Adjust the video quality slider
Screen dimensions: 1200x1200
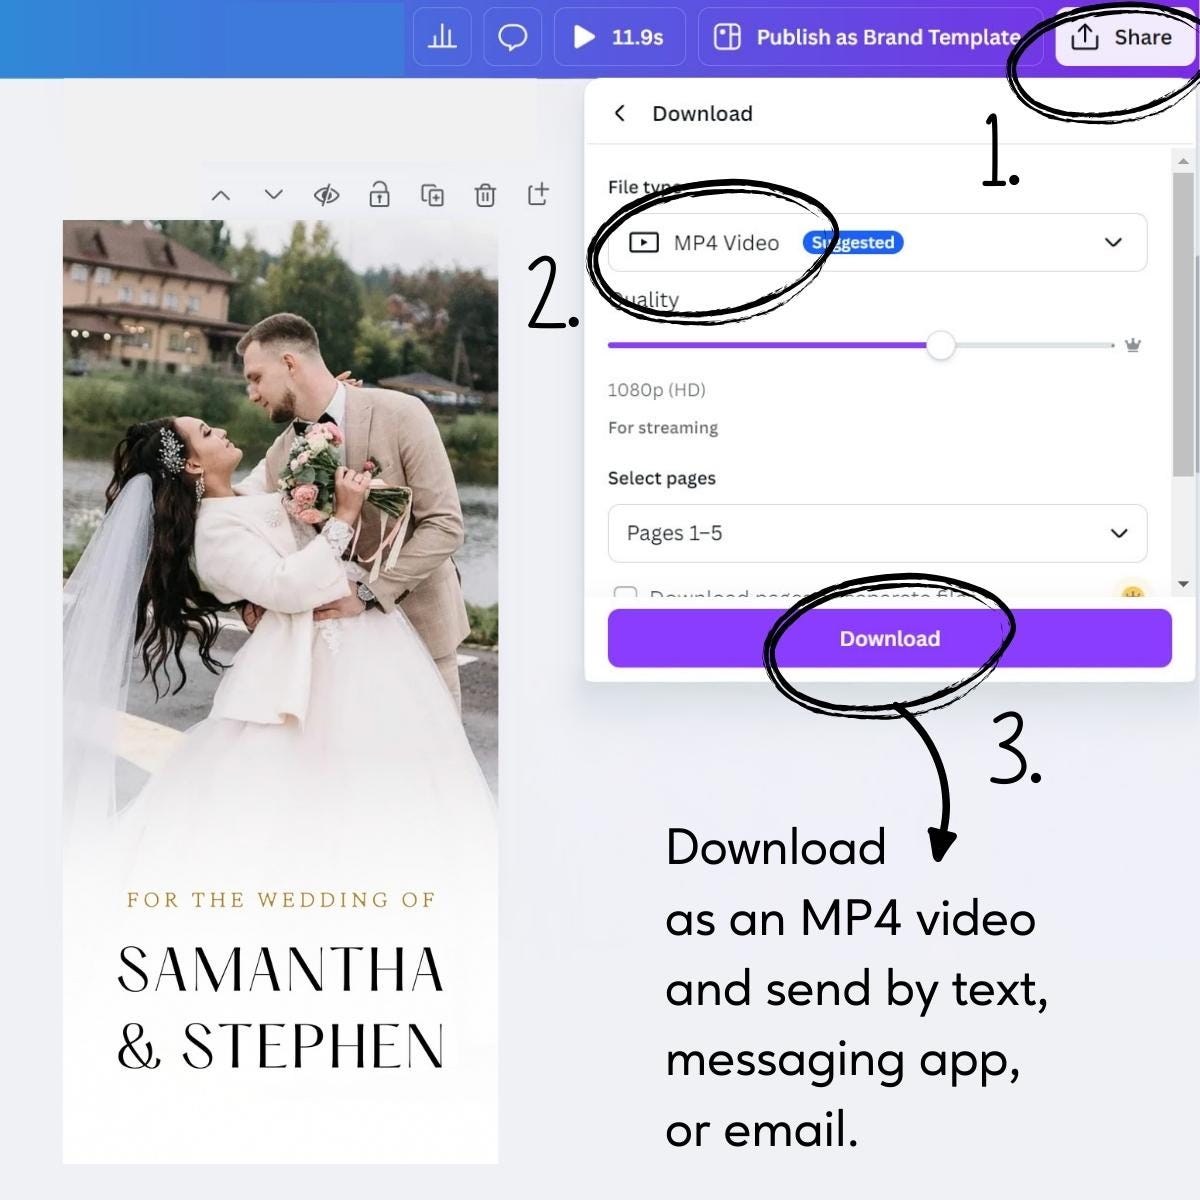click(941, 345)
